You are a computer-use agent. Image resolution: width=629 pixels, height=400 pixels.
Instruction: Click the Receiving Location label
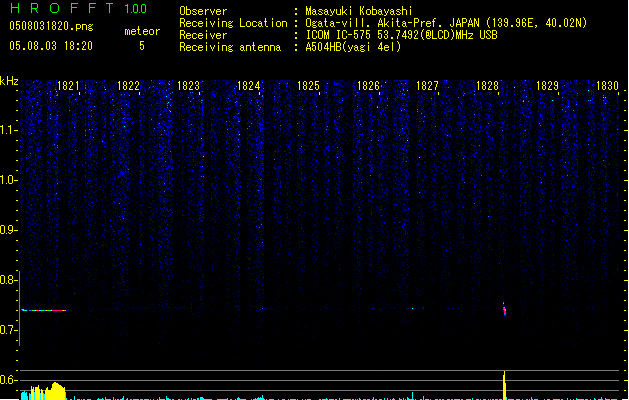[233, 23]
